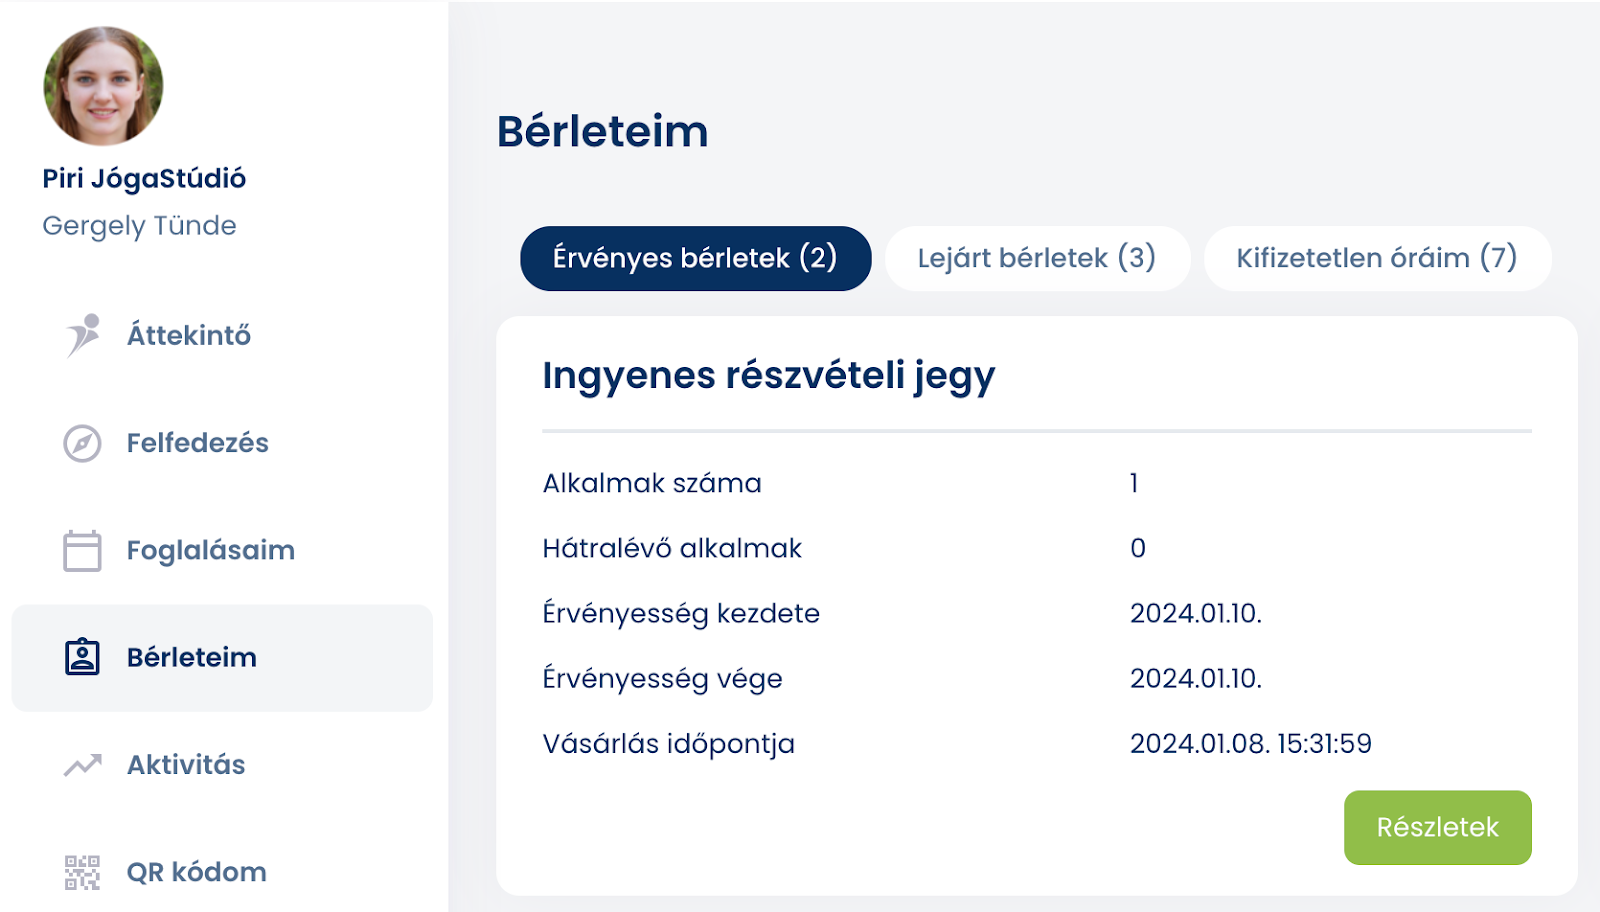Select Bérleteim sidebar label
1600x912 pixels.
192,657
